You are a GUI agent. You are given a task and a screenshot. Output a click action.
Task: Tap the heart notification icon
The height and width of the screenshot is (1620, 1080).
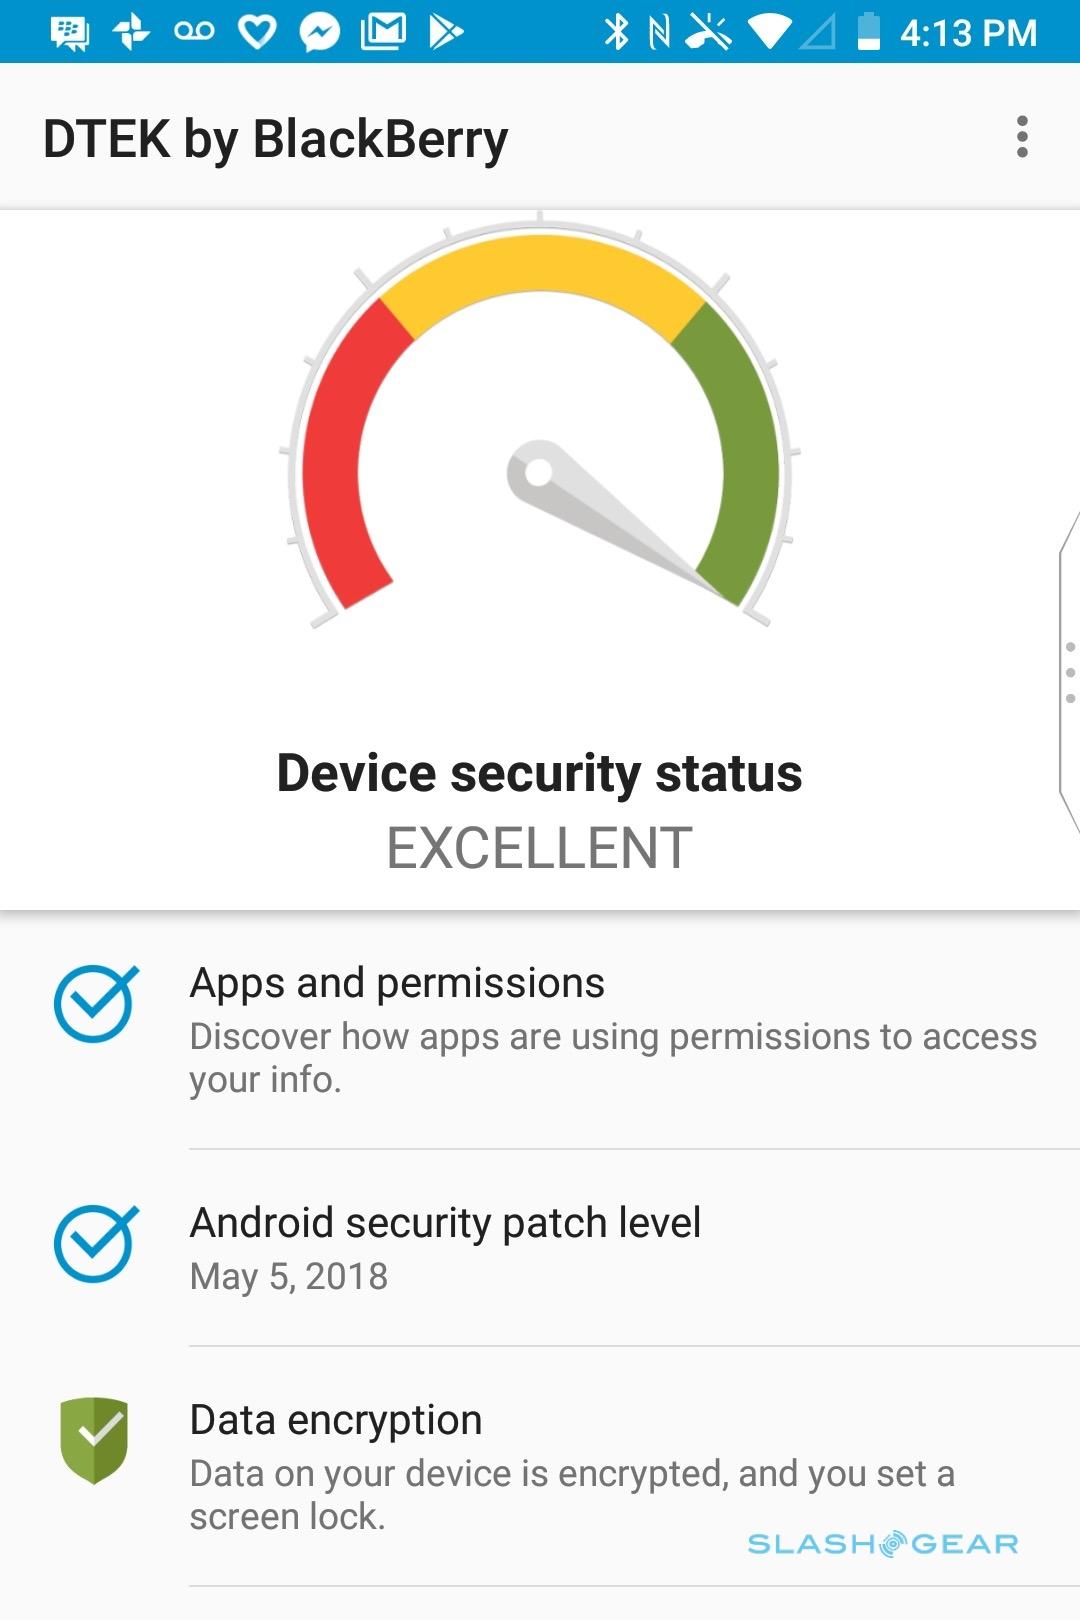tap(257, 32)
